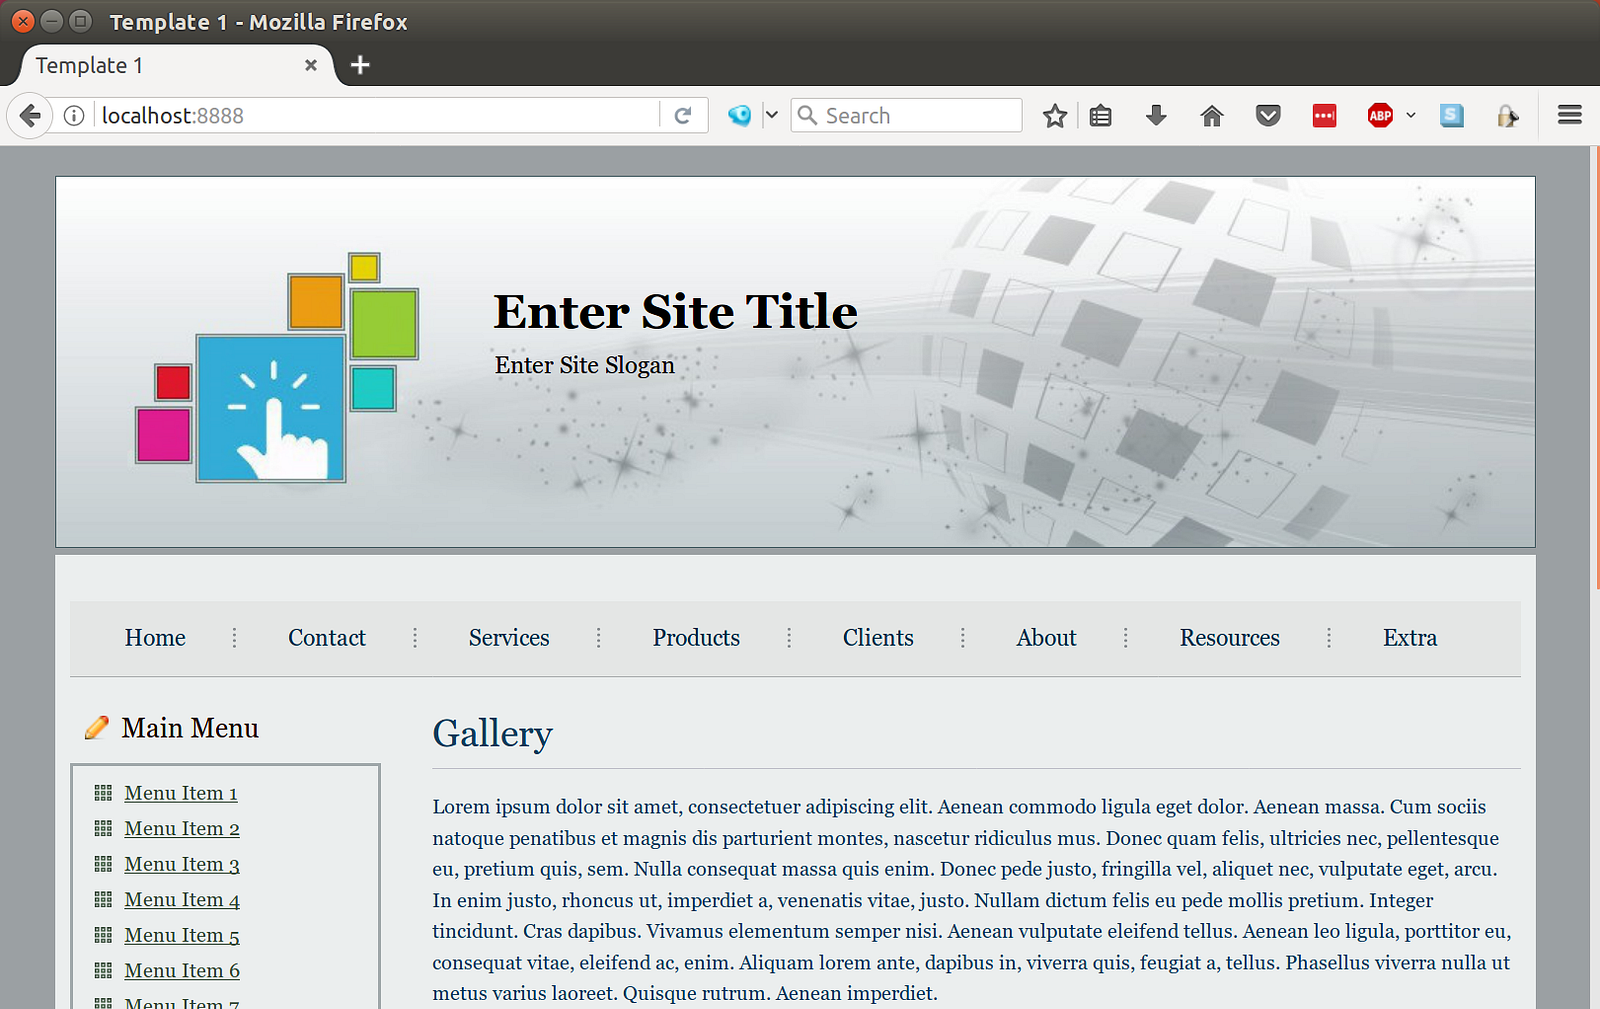Reload the page with the refresh icon

tap(683, 116)
